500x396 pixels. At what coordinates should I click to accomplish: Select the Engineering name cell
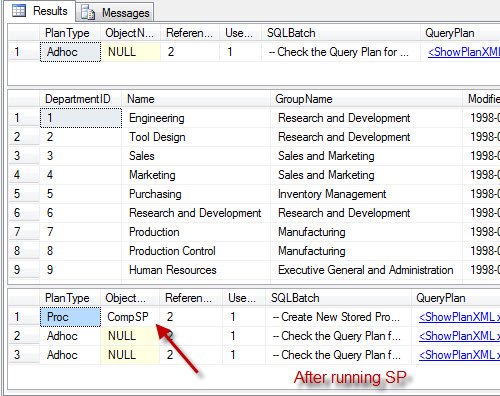(x=196, y=118)
